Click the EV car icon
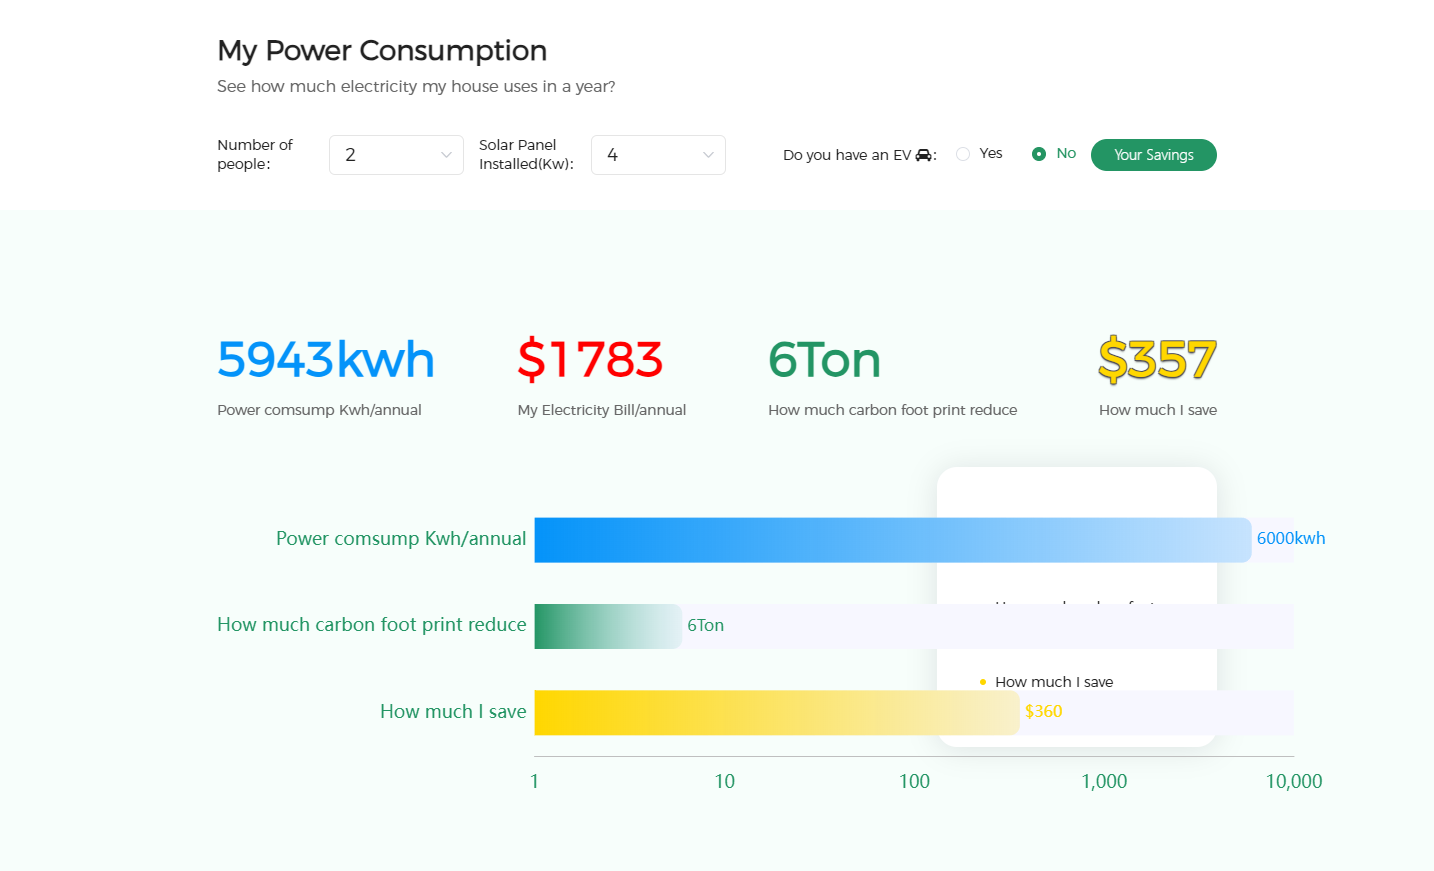Viewport: 1434px width, 871px height. 923,155
